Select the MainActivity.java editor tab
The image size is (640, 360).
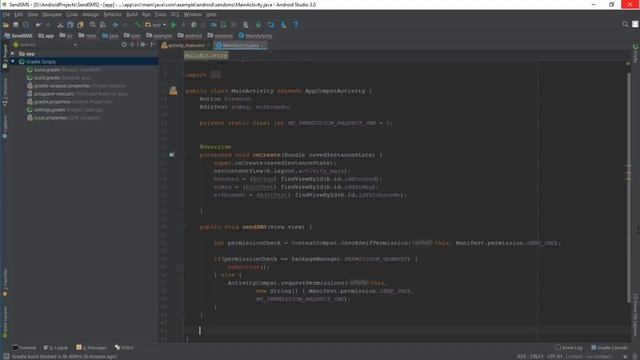click(x=241, y=45)
